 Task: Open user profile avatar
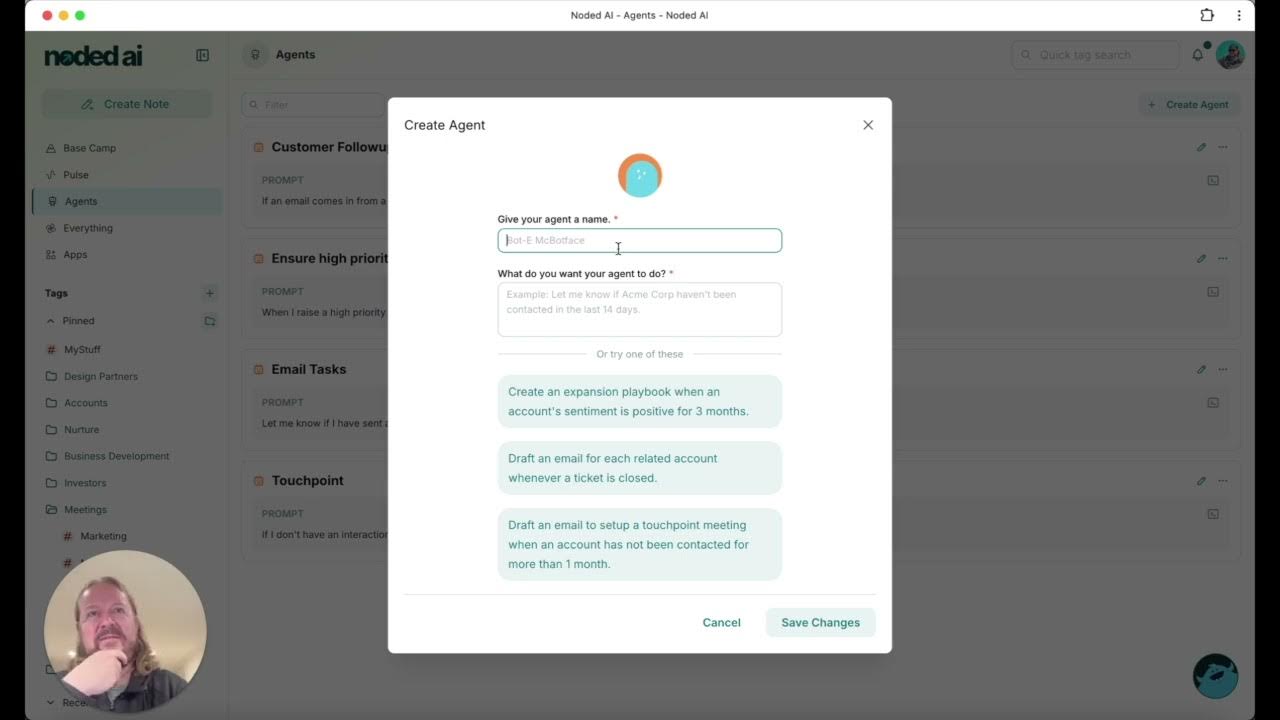[1230, 55]
